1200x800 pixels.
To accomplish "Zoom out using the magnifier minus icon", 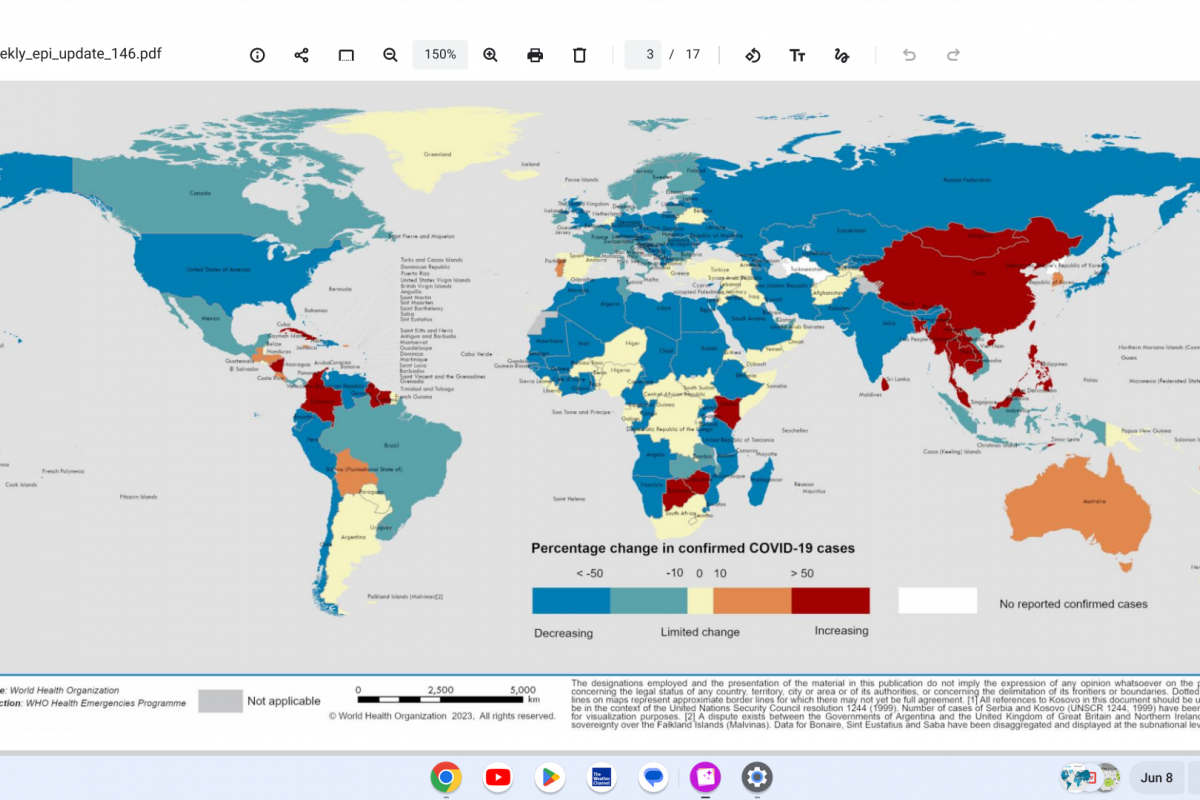I will 390,55.
